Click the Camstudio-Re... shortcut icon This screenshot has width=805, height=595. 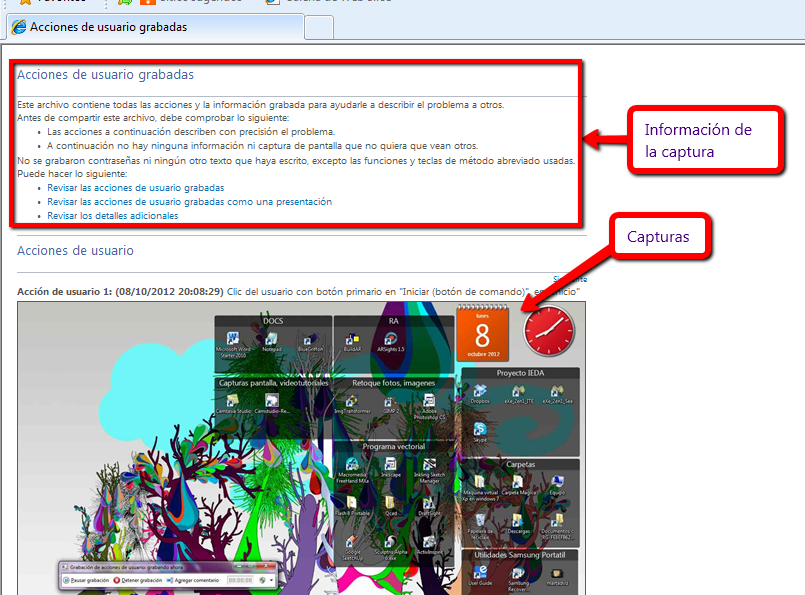(x=272, y=400)
